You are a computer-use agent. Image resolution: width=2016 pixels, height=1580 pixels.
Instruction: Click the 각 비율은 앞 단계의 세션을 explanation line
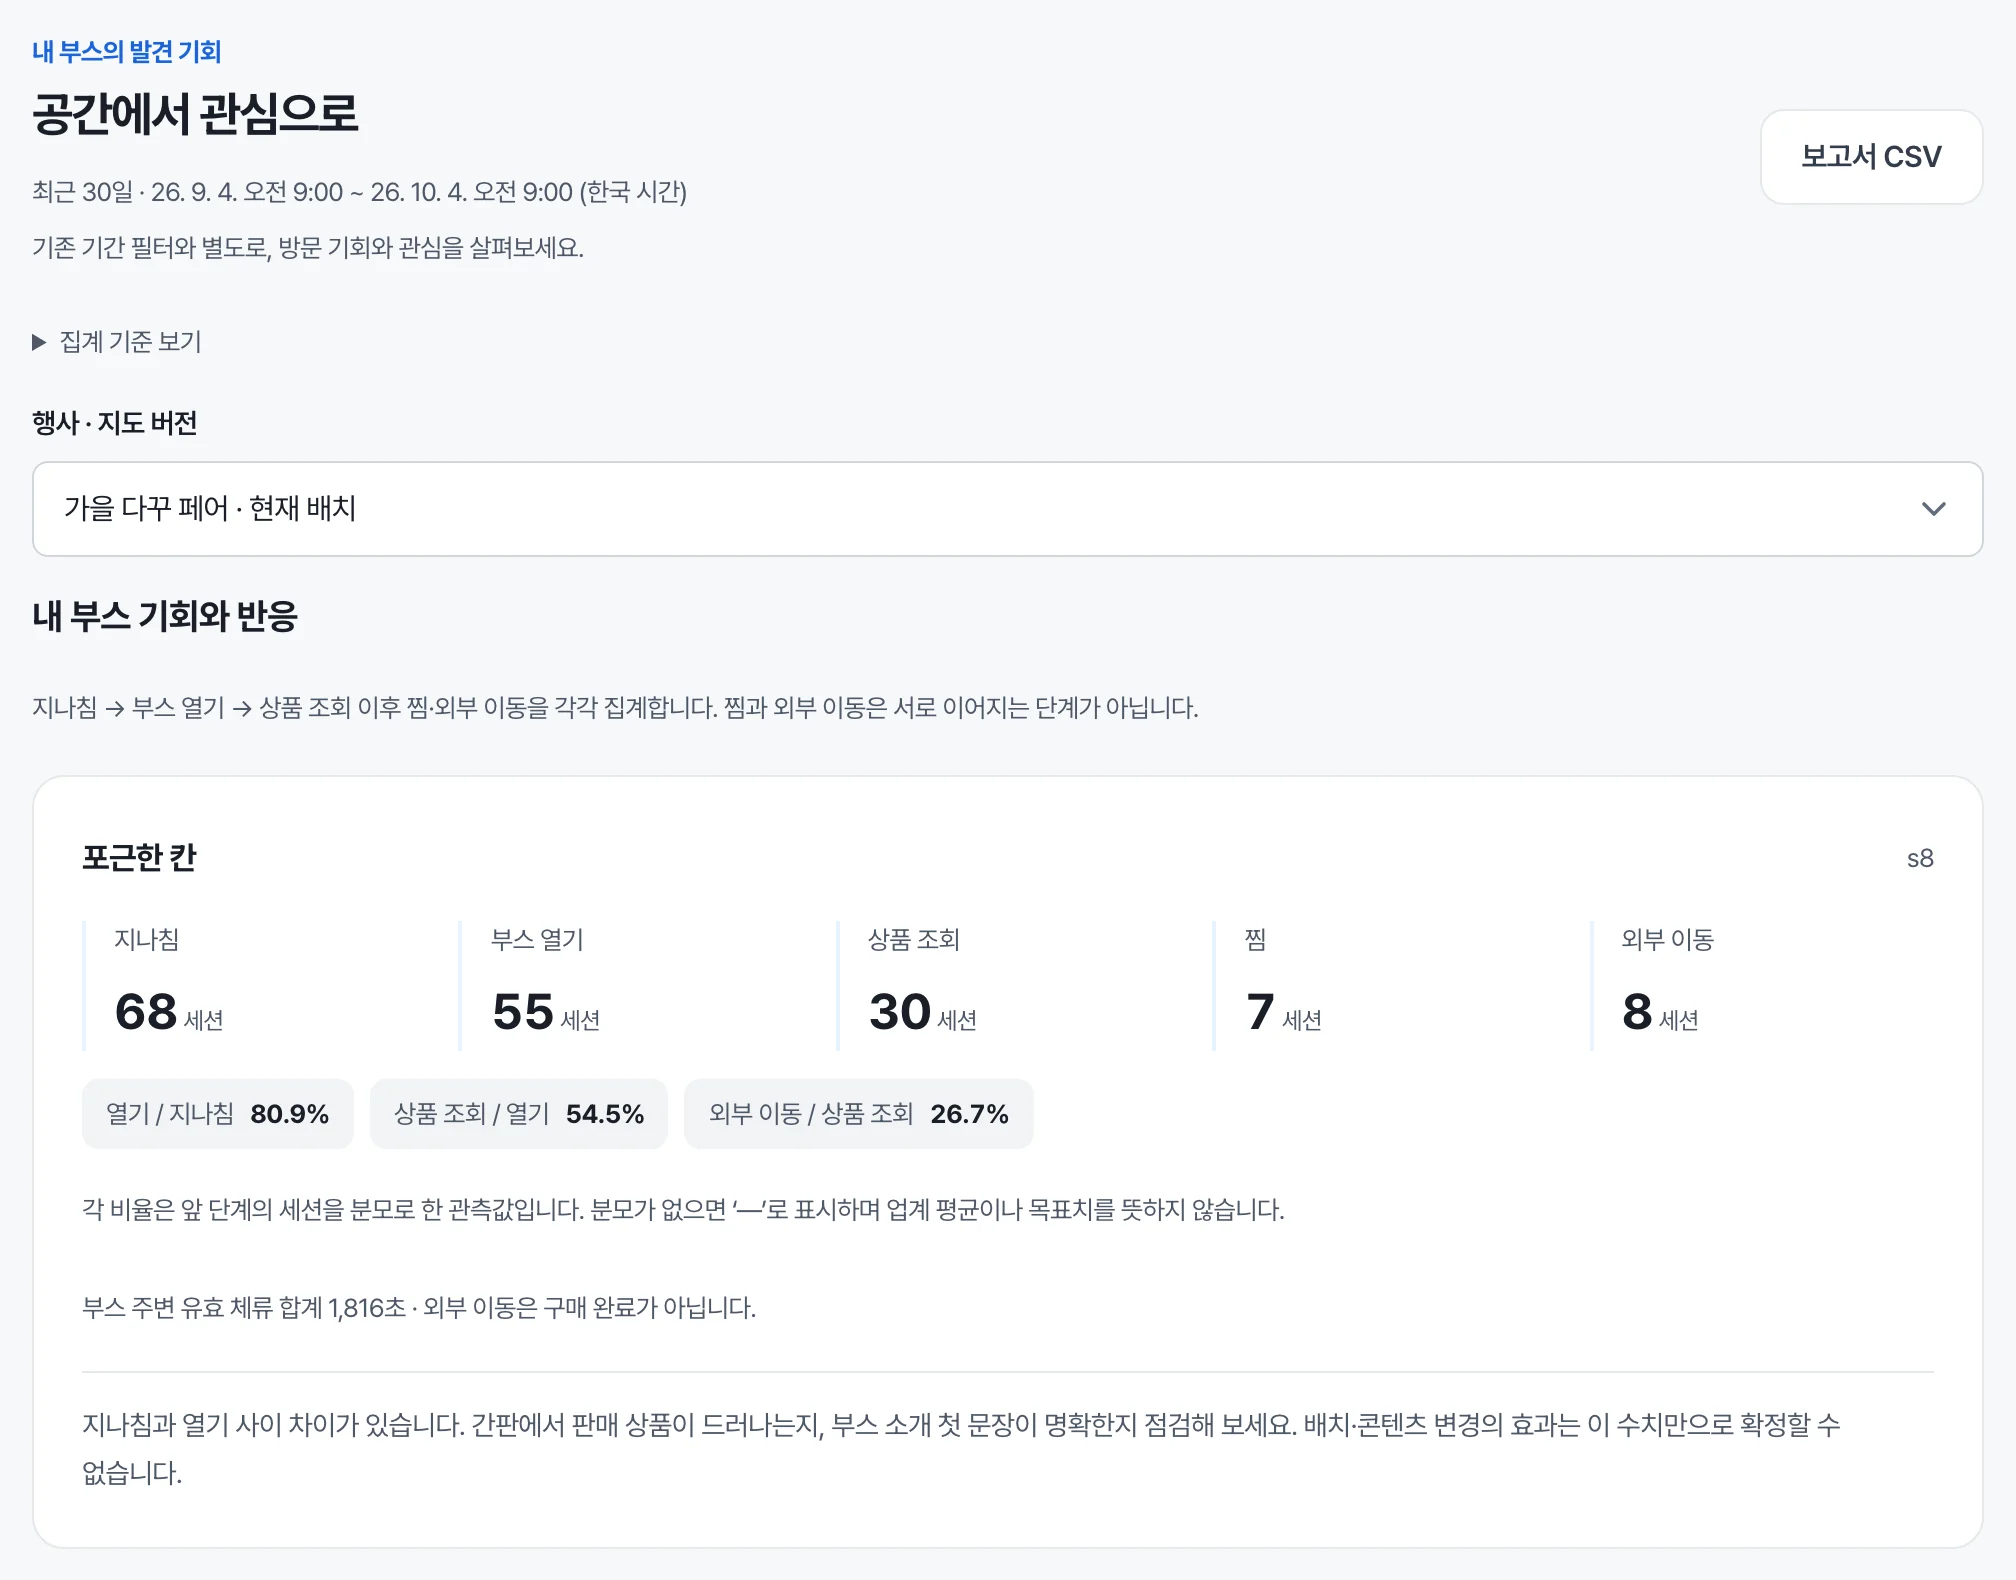683,1210
